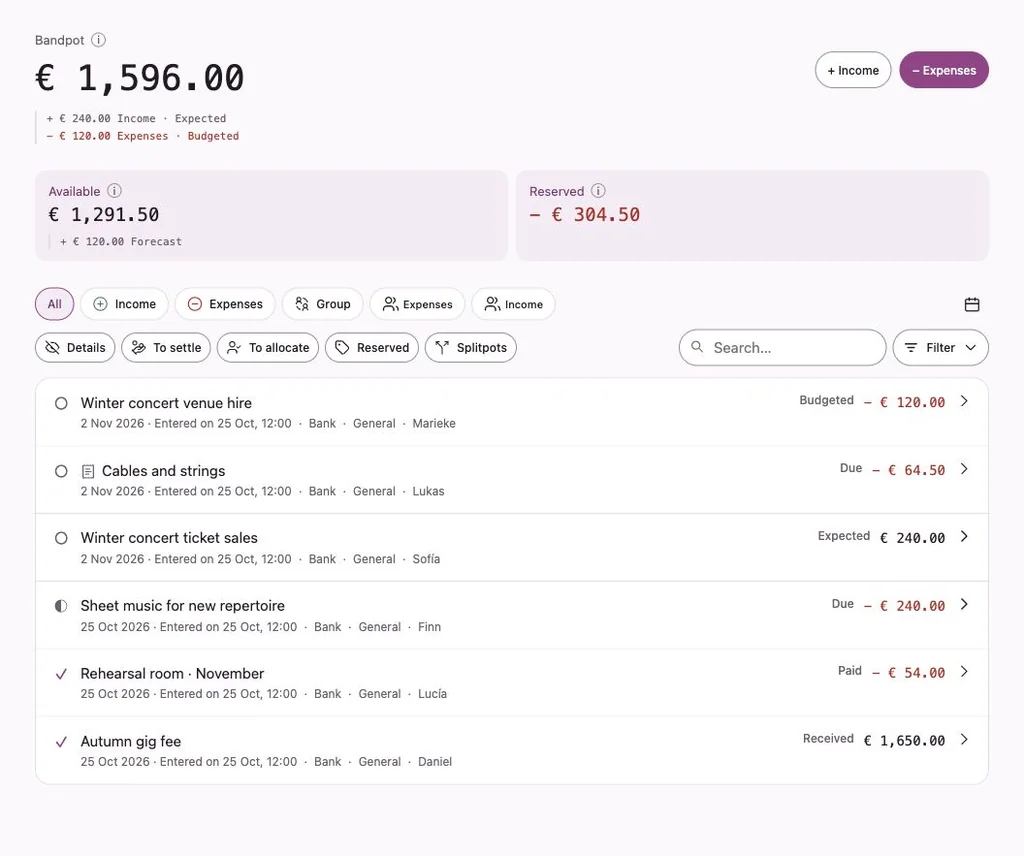Click the Search input field
The image size is (1024, 856).
click(782, 347)
